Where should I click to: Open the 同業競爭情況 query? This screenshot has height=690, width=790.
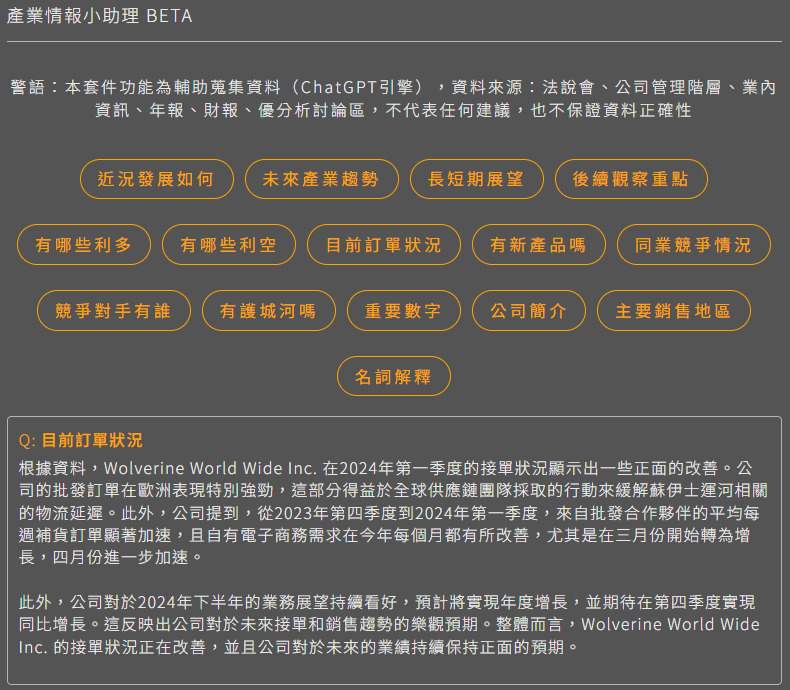693,245
